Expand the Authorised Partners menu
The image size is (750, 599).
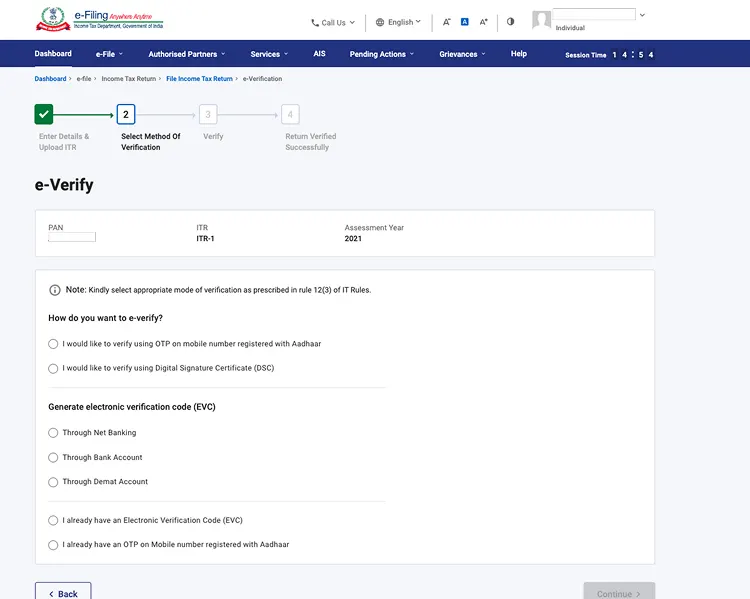point(187,54)
